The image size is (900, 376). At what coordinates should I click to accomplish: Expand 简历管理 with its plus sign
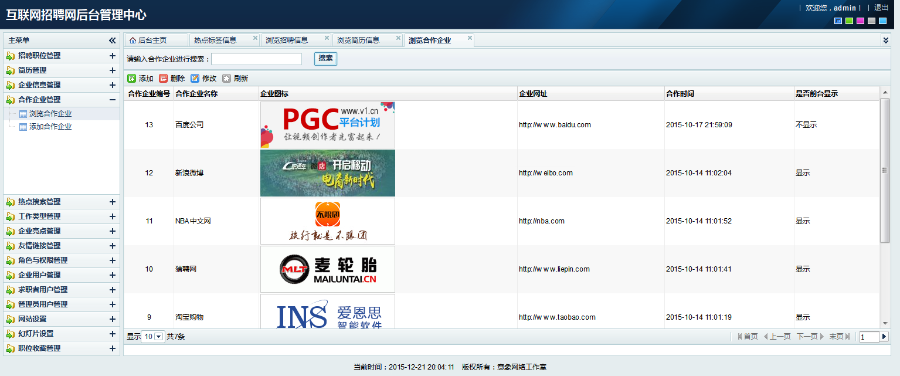tap(112, 70)
